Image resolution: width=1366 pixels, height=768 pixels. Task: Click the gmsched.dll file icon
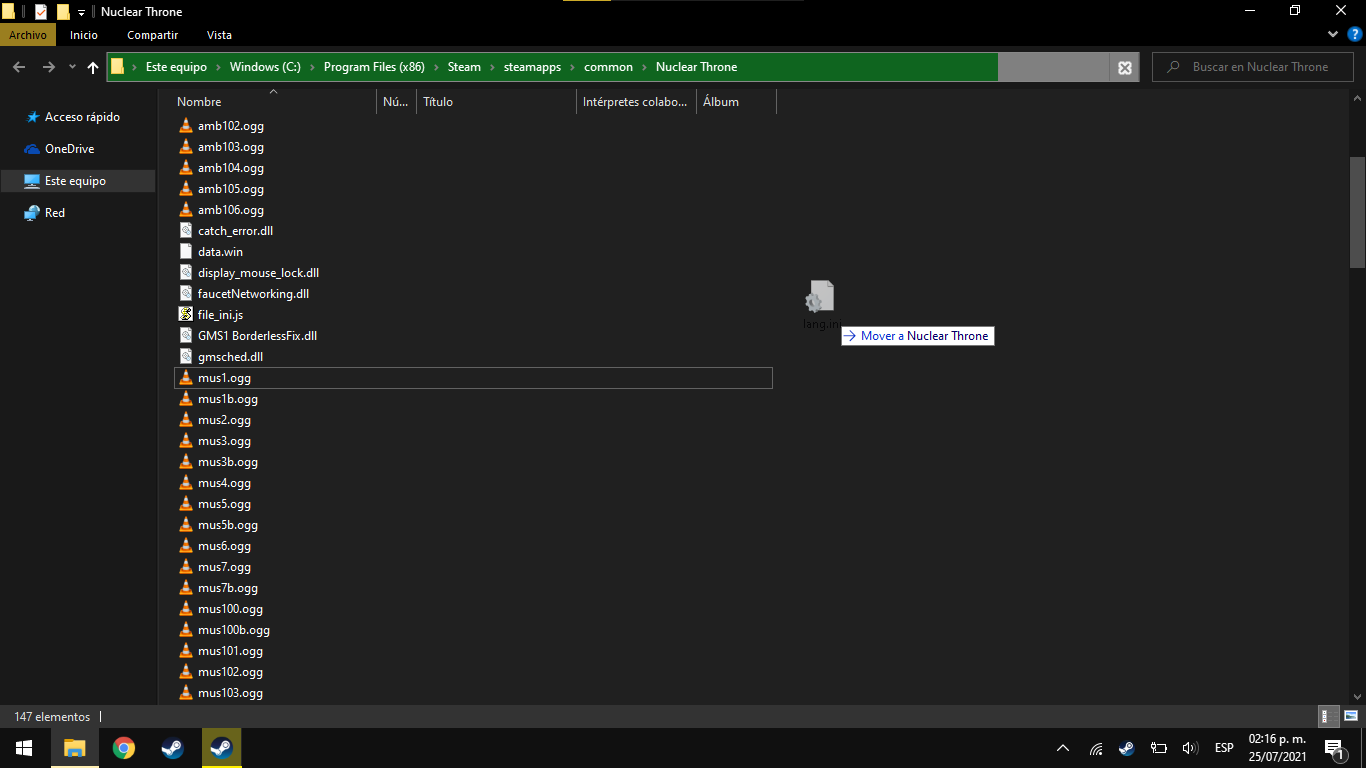[x=185, y=357]
